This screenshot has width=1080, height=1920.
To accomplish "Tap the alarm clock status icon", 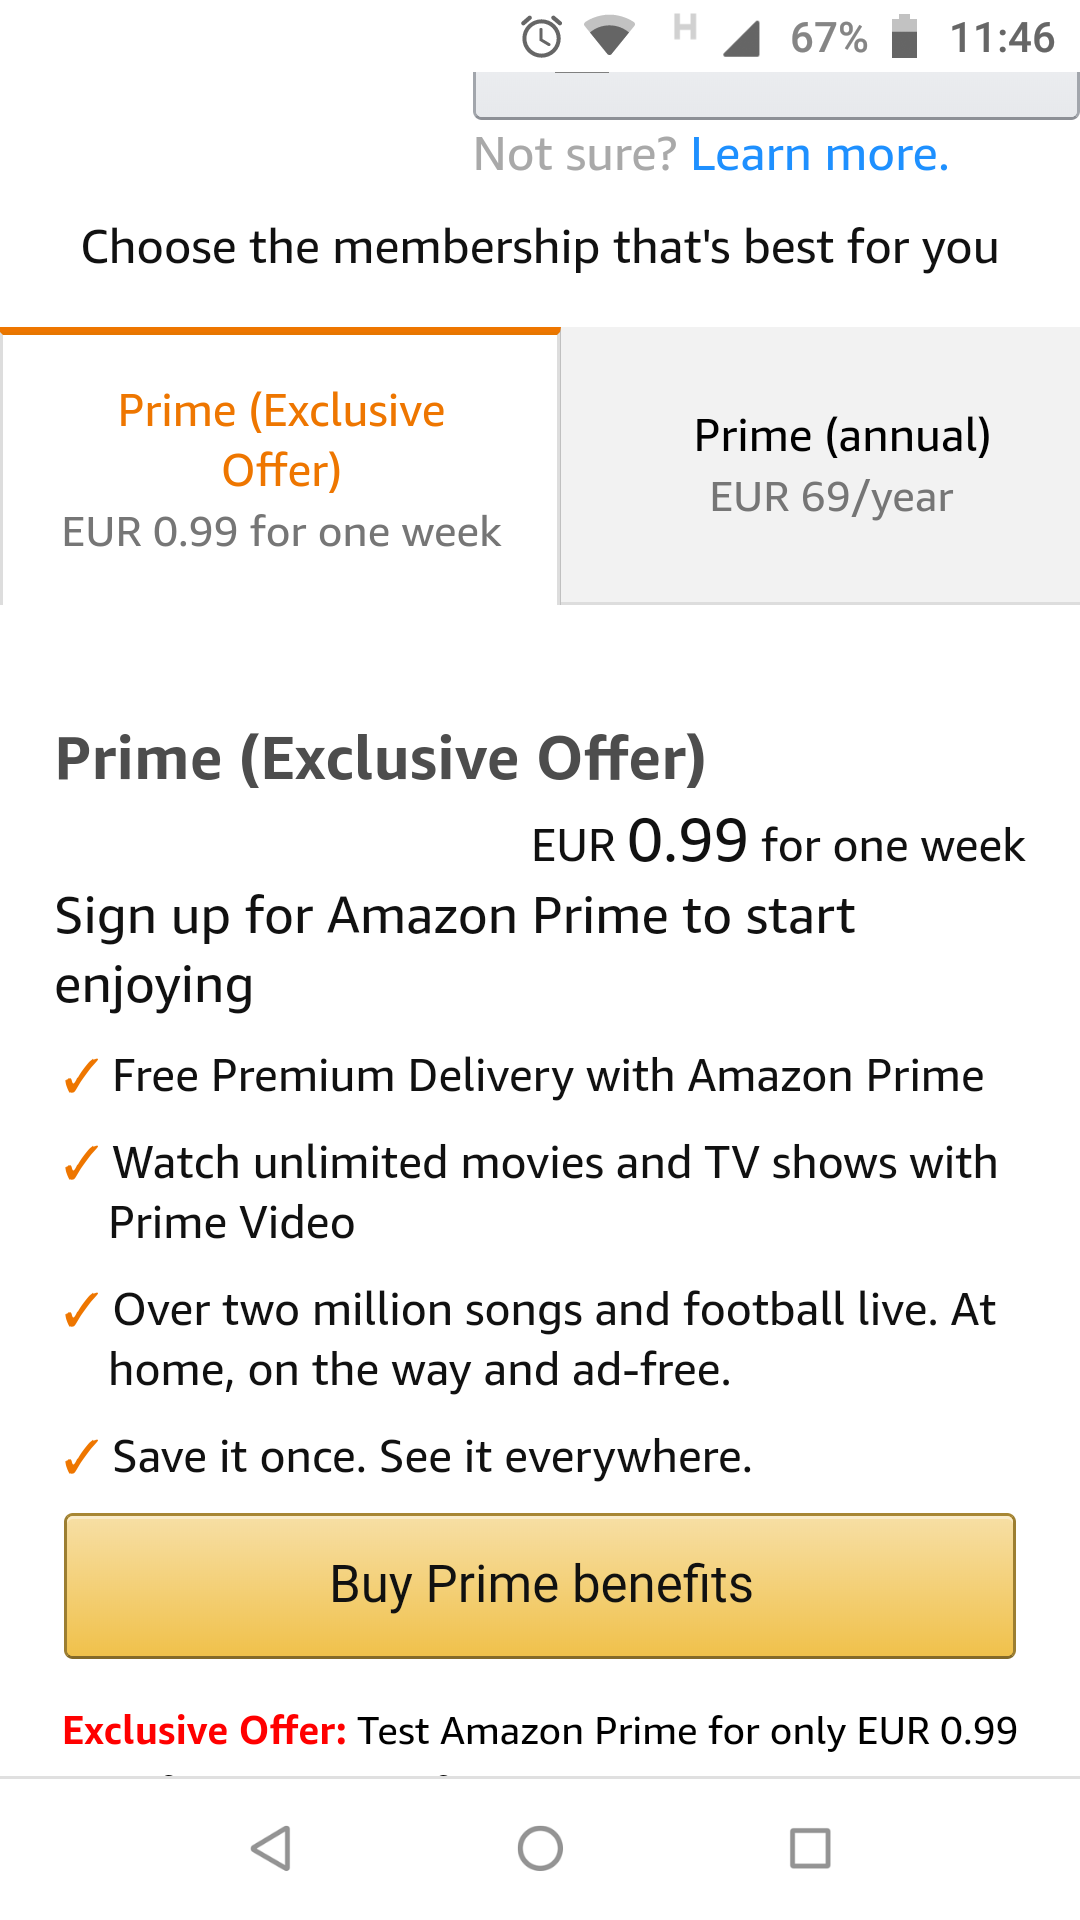I will (x=541, y=38).
